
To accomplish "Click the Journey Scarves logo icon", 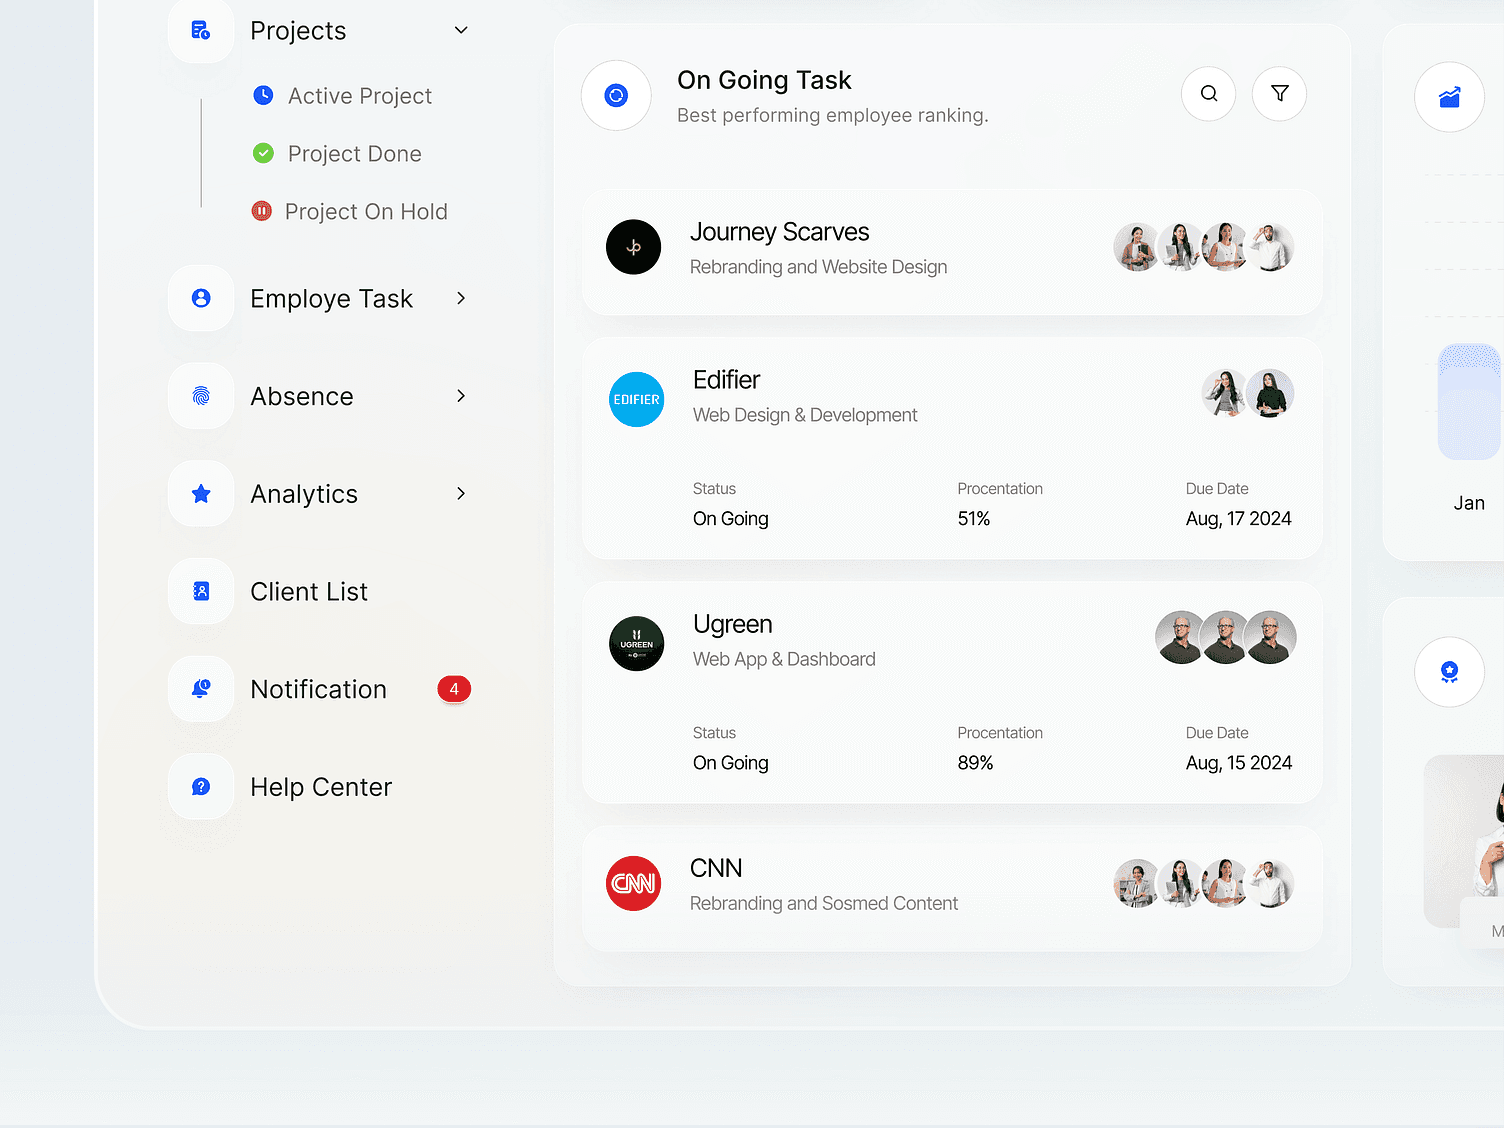I will 634,247.
